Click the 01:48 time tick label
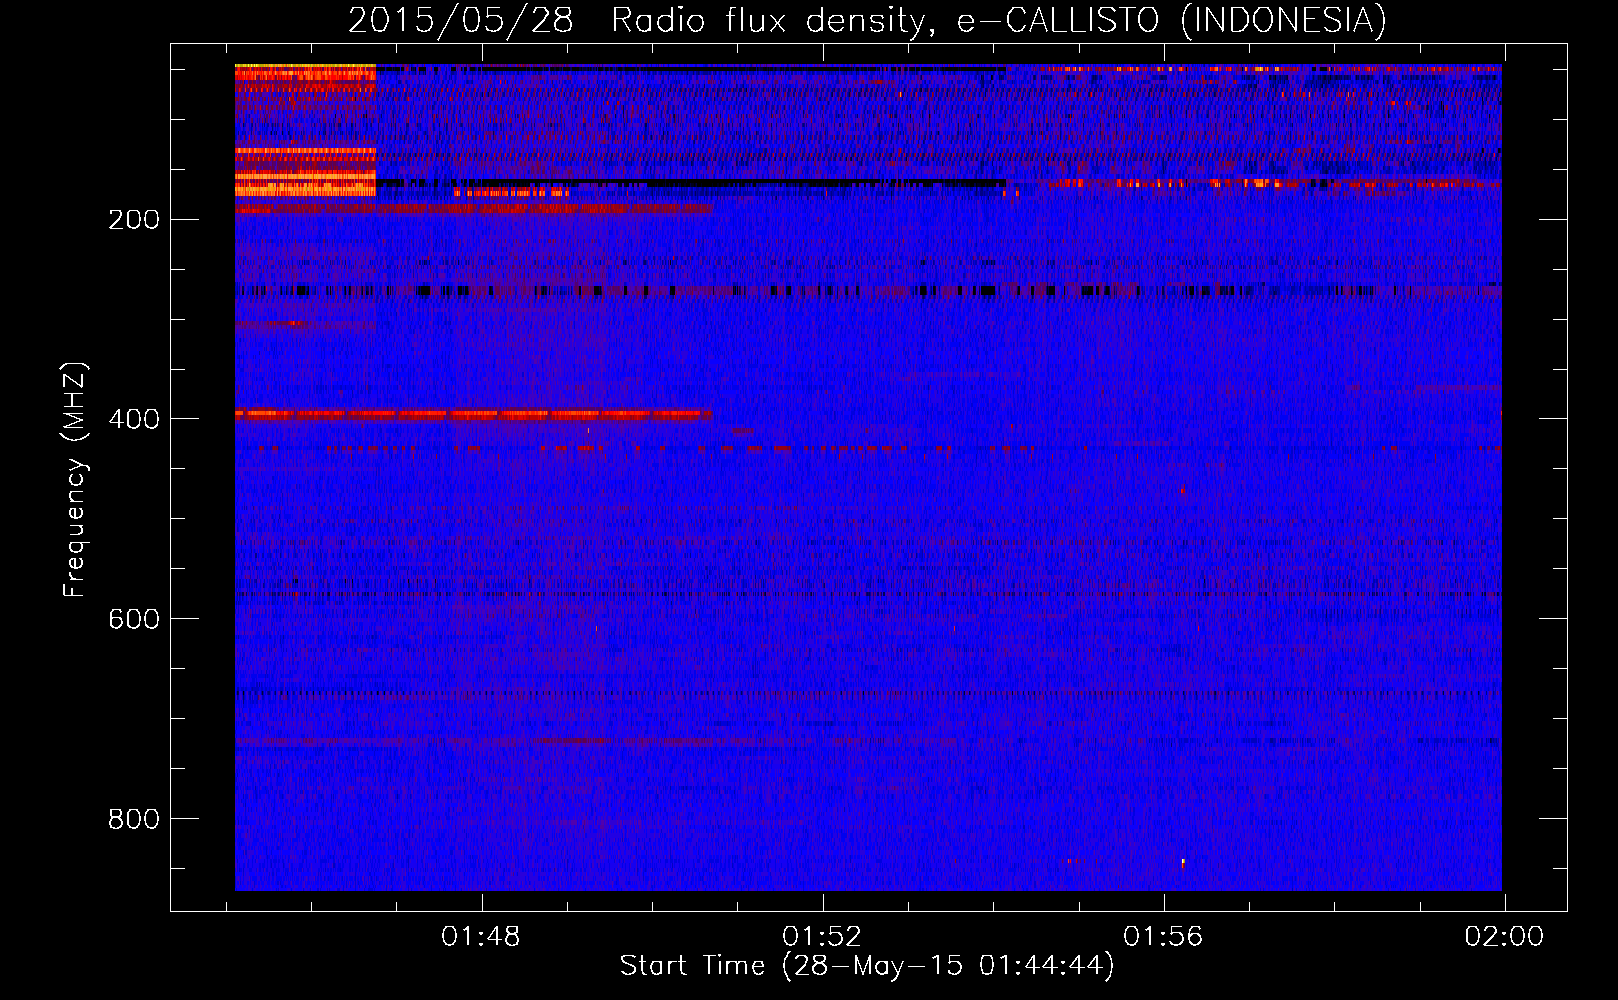The width and height of the screenshot is (1618, 1000). point(481,937)
